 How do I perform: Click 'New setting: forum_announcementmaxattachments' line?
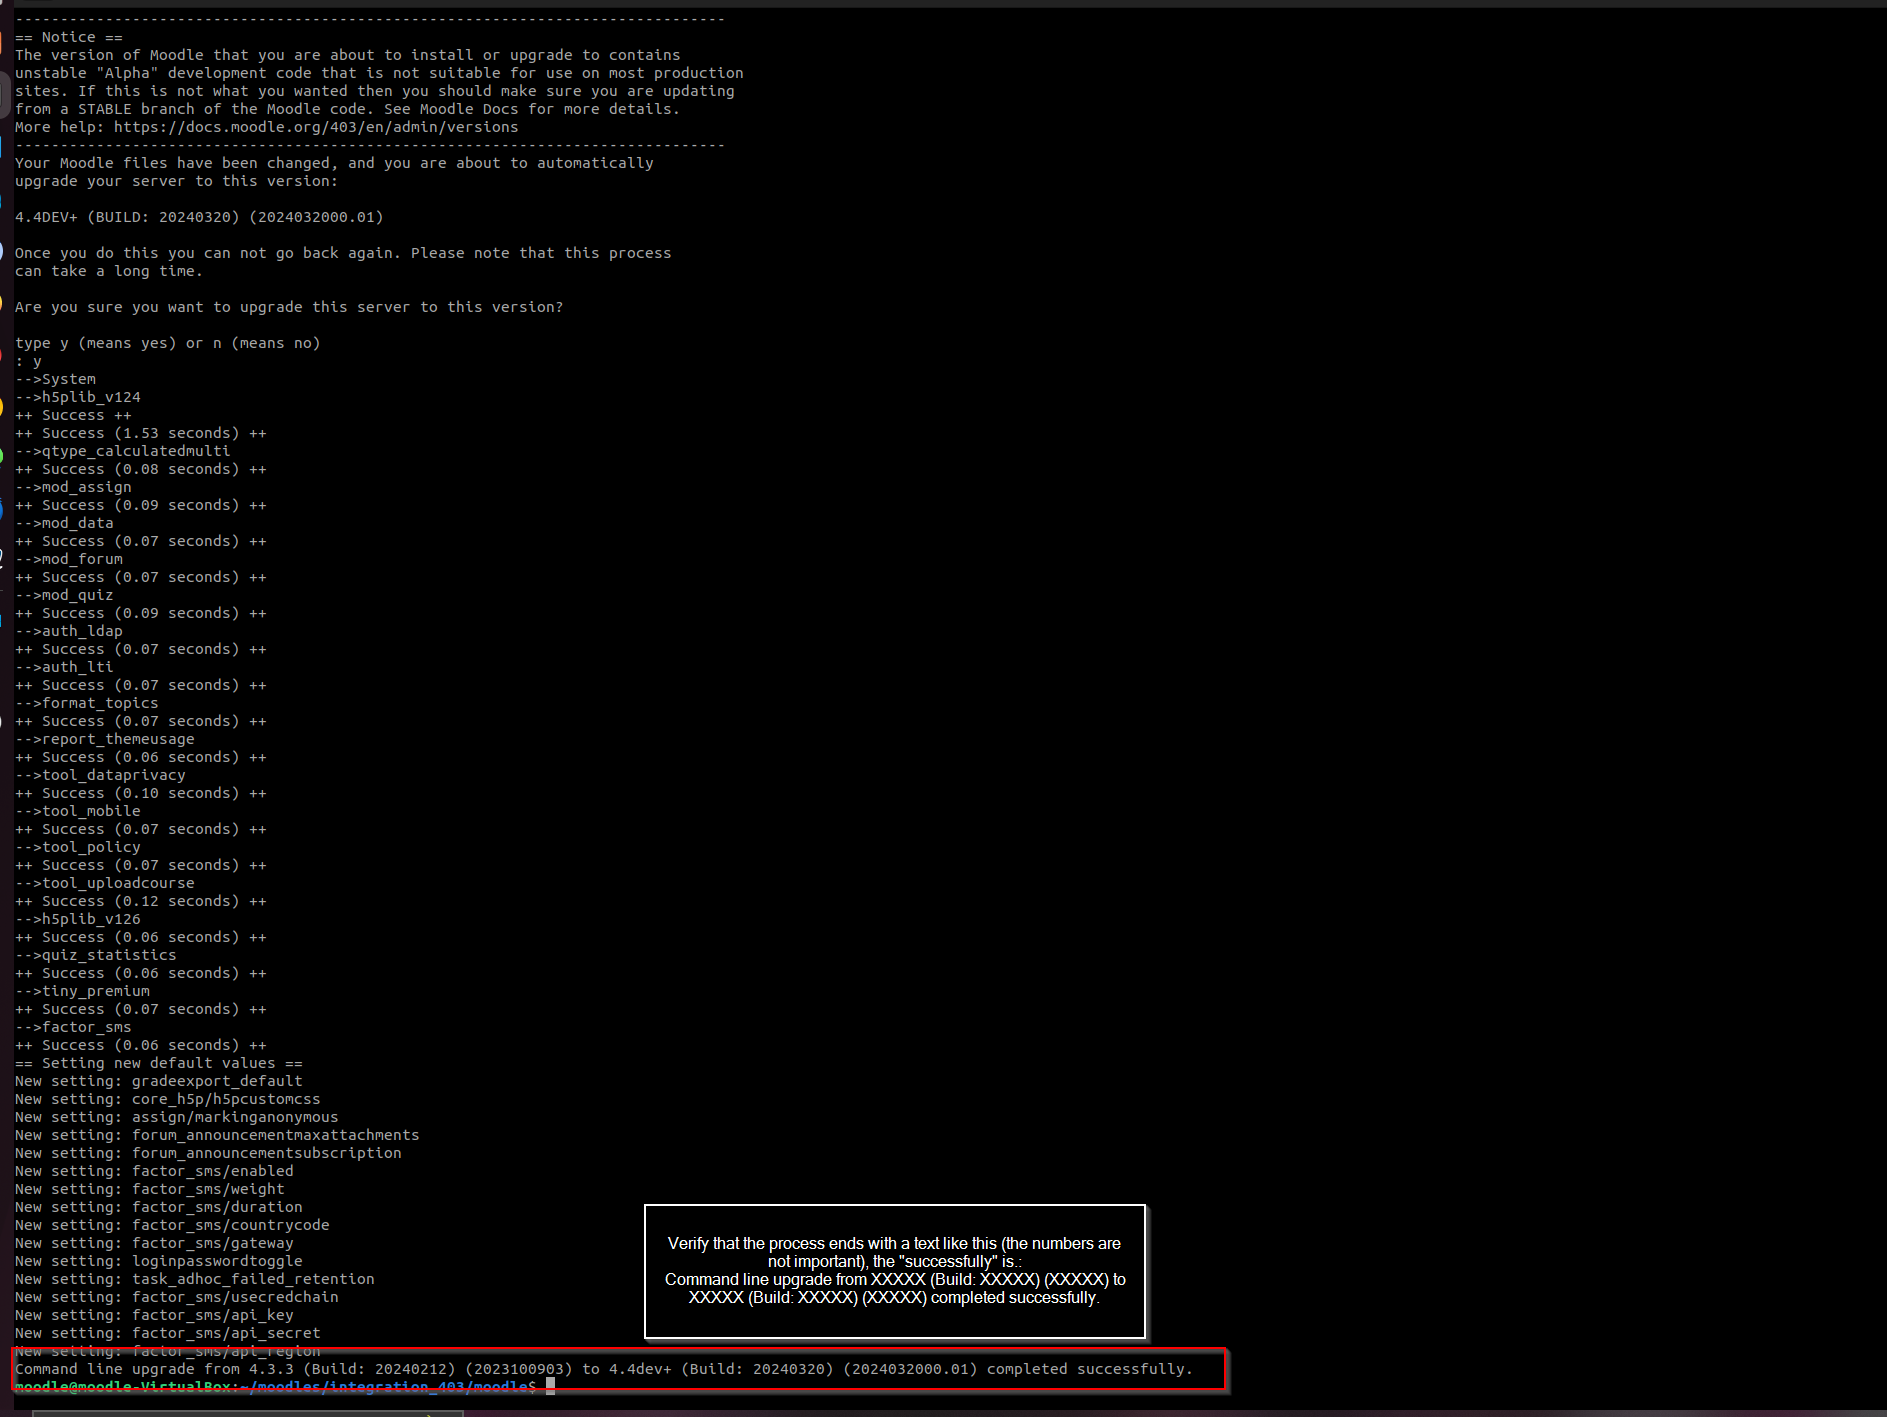217,1135
